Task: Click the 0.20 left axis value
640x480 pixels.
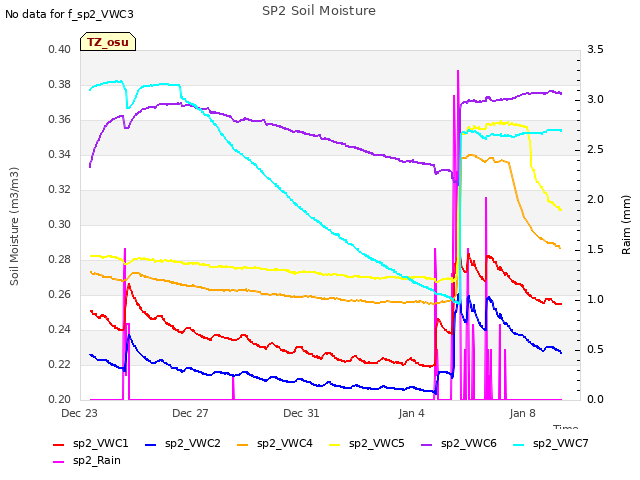Action: tap(60, 399)
